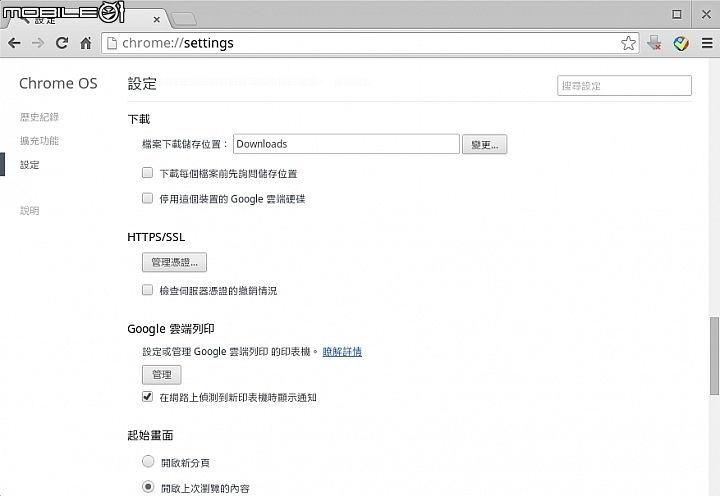This screenshot has width=720, height=496.
Task: Uncheck 在網路上偵測到新印表機時顯示通知
Action: coord(147,396)
